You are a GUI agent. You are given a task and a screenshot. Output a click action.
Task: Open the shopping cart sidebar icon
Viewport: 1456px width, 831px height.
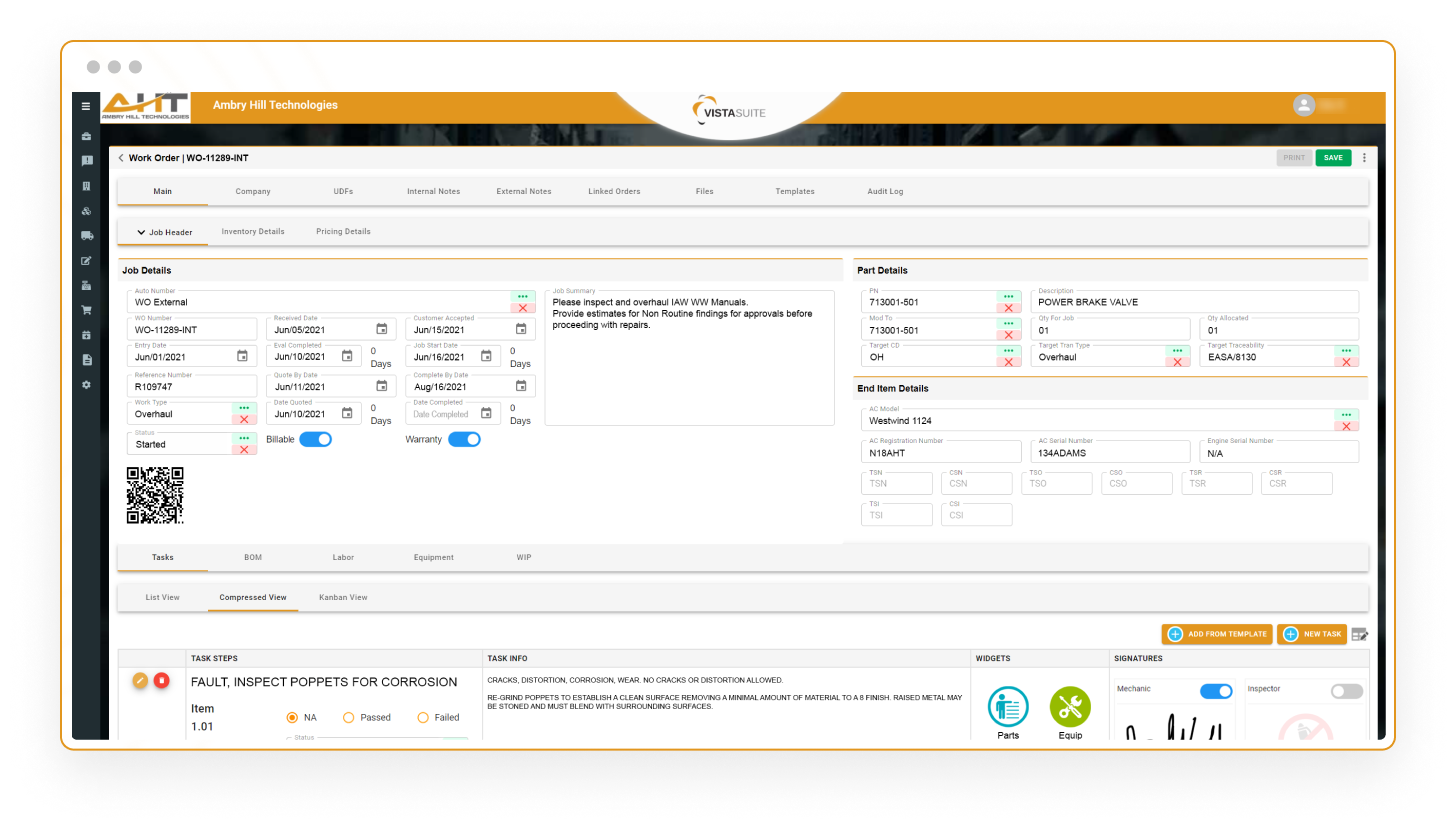(87, 310)
